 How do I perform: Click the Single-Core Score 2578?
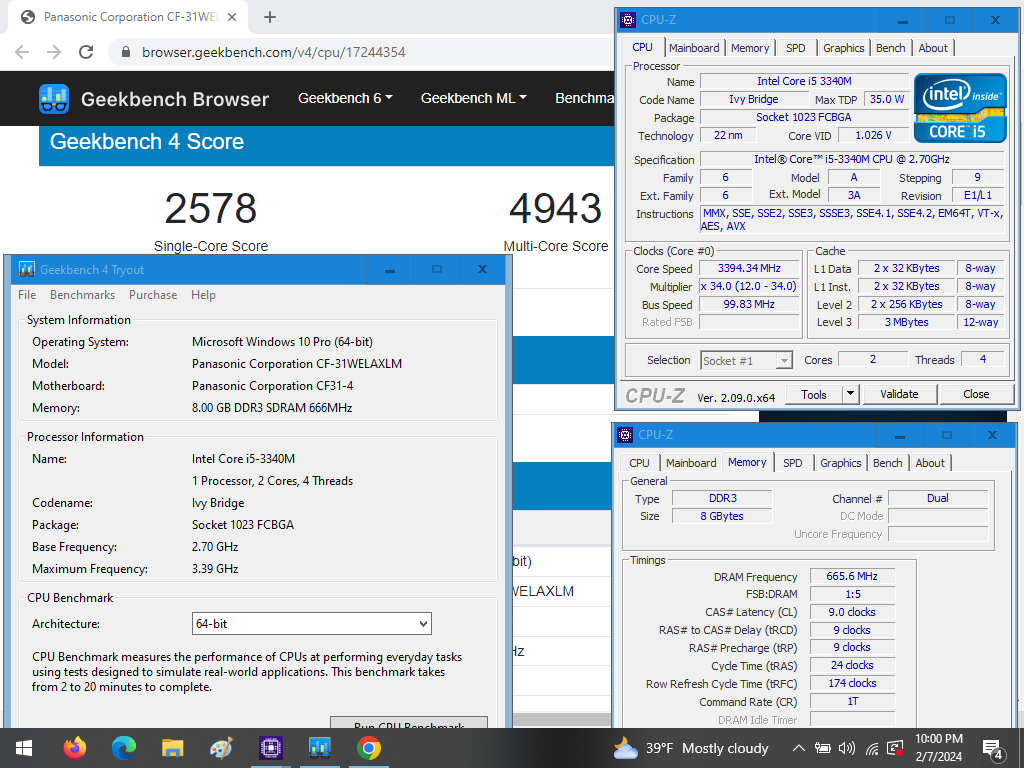tap(210, 208)
